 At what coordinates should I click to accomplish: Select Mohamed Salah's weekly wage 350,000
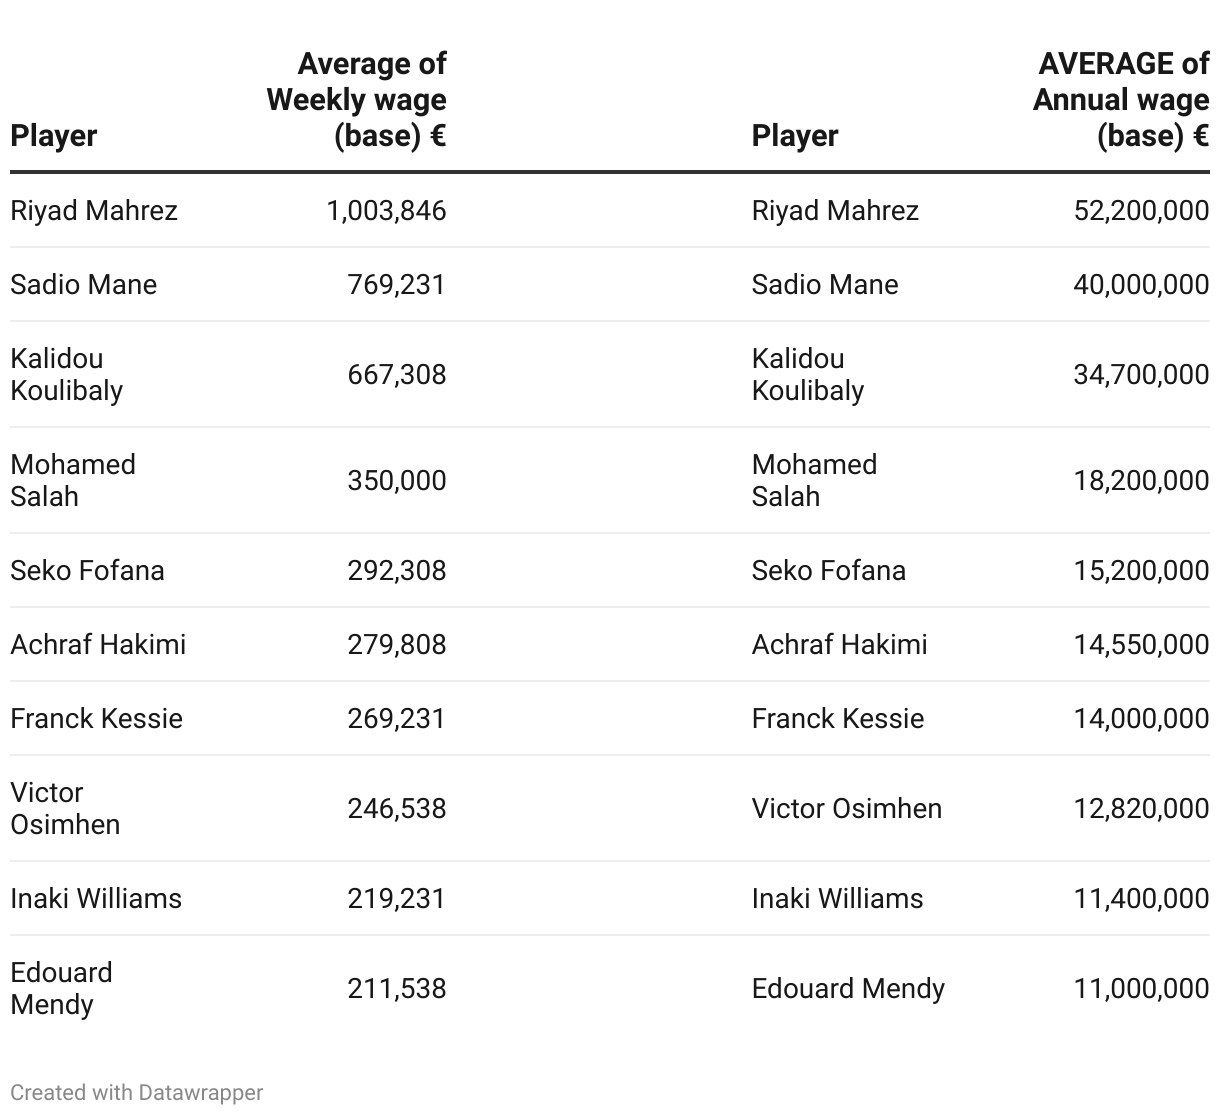point(397,480)
